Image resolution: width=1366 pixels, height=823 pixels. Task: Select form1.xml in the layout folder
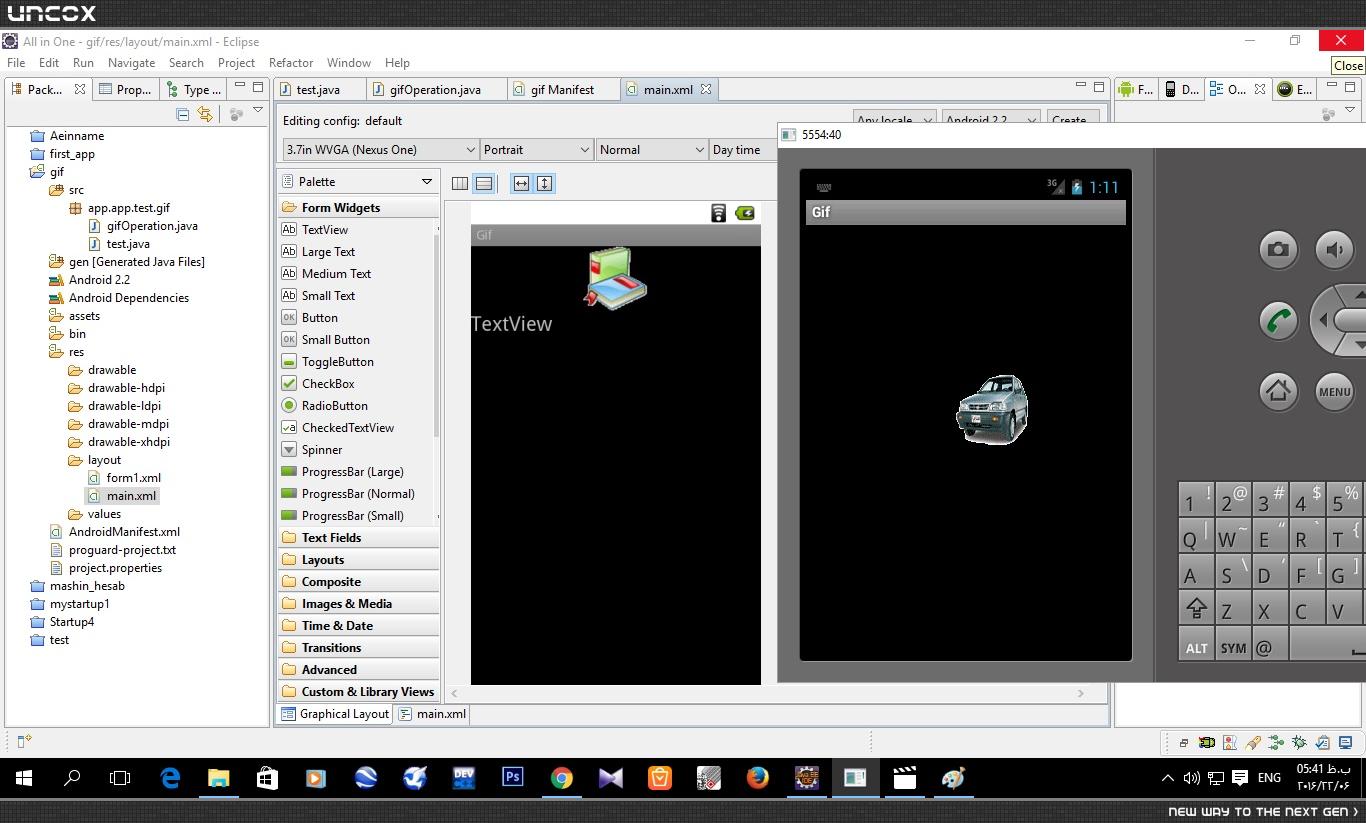[x=133, y=478]
